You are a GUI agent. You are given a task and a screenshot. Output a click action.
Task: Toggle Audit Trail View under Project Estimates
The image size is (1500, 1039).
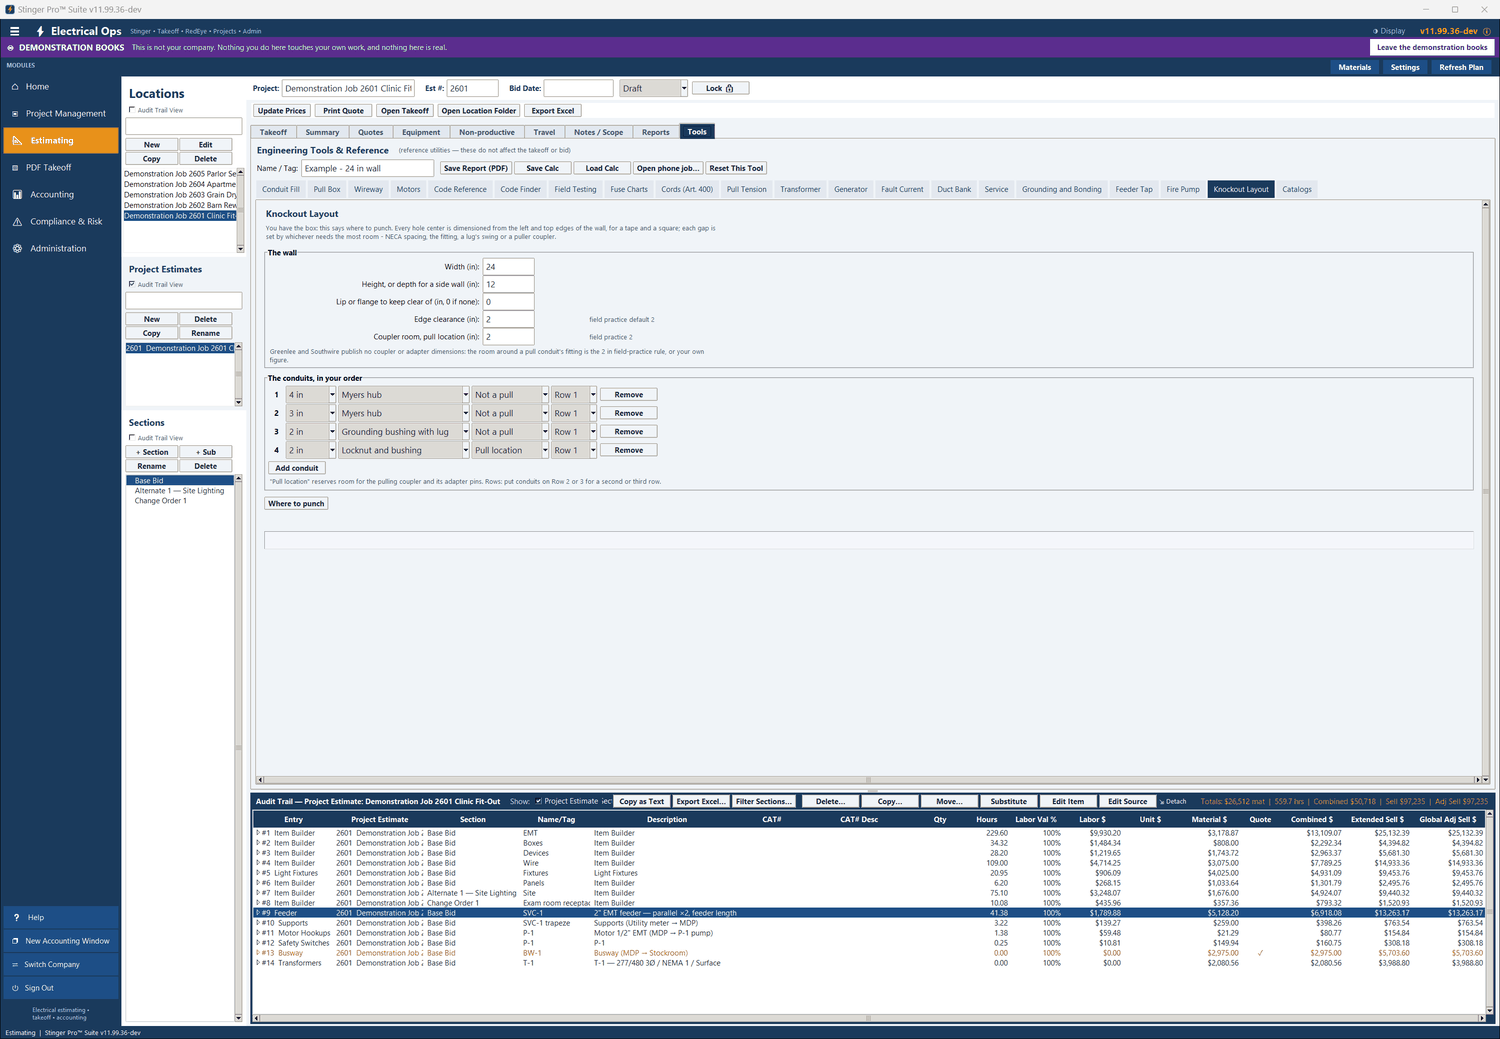pos(132,284)
